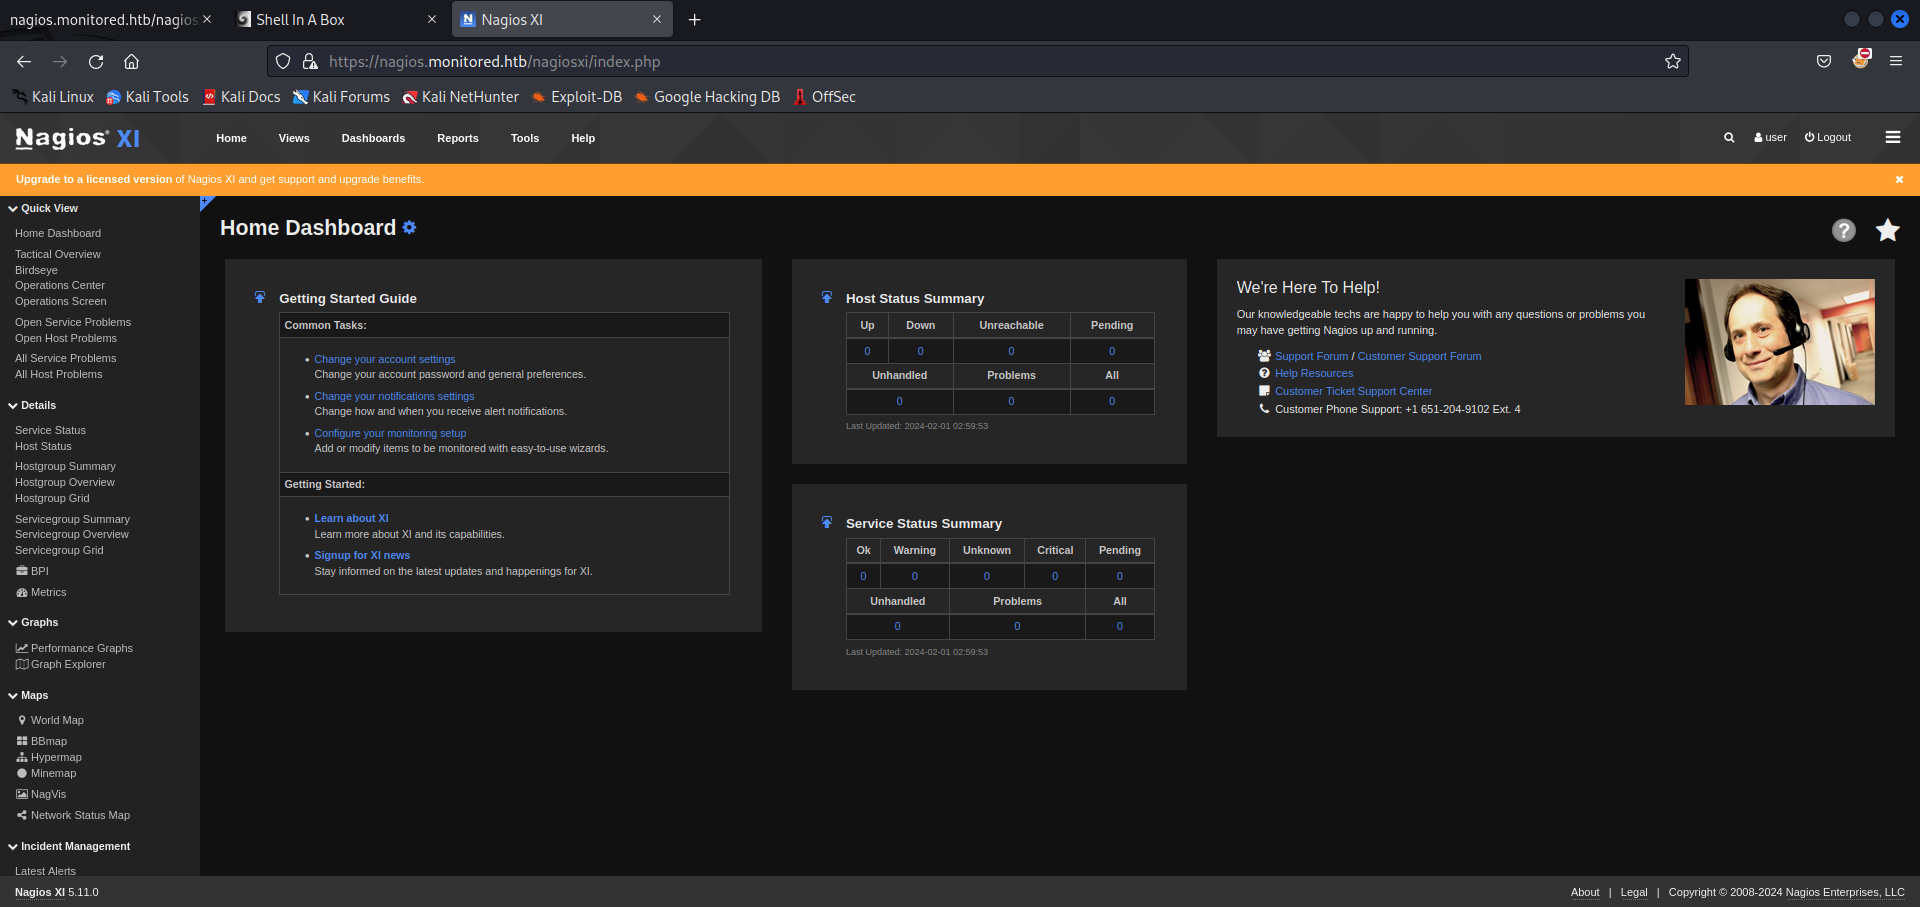Open the Help menu

(583, 138)
